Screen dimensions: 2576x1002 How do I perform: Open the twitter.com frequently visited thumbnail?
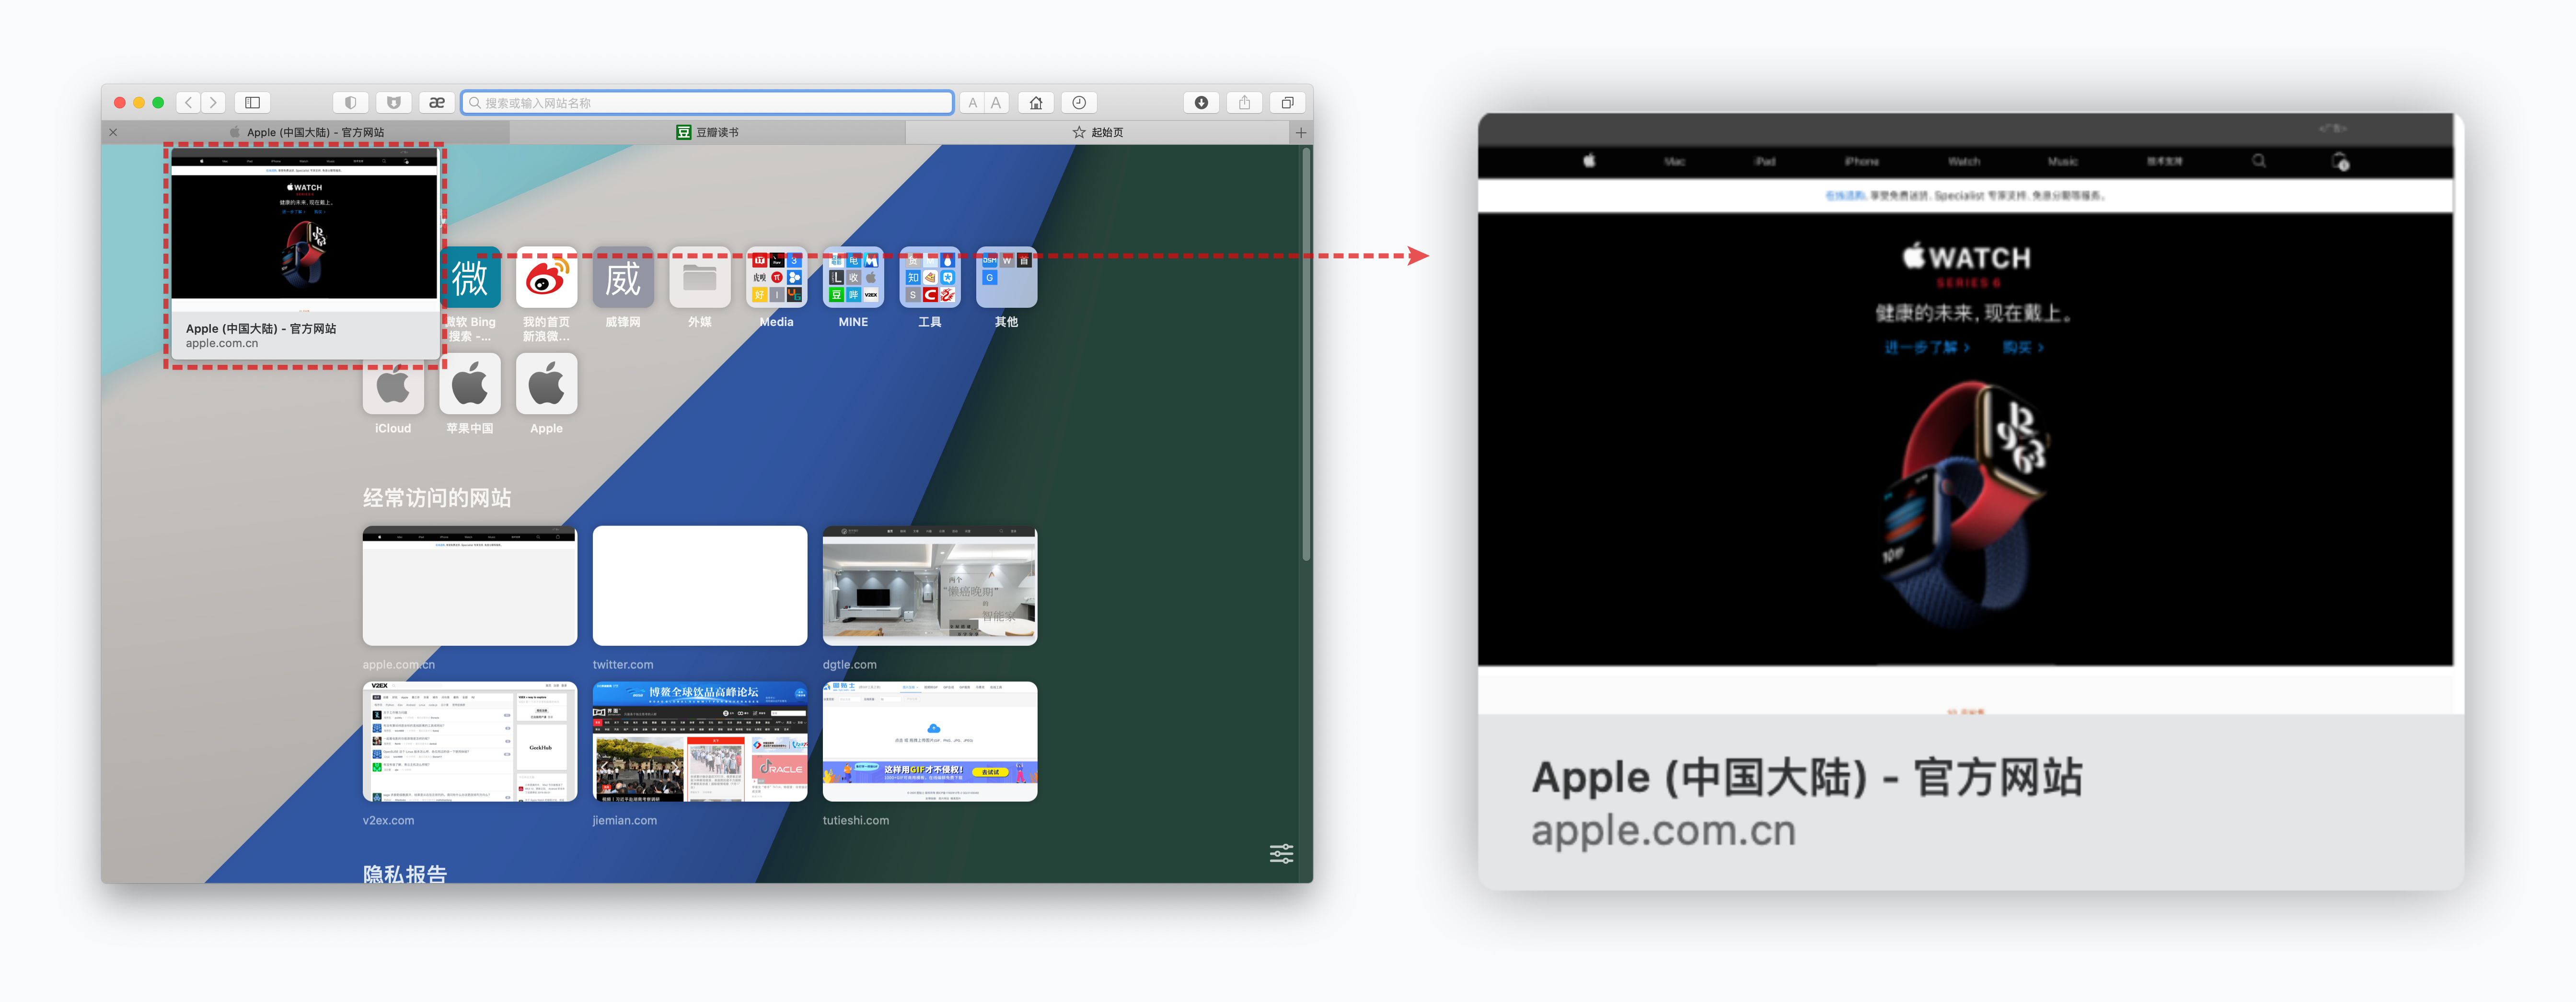coord(700,585)
